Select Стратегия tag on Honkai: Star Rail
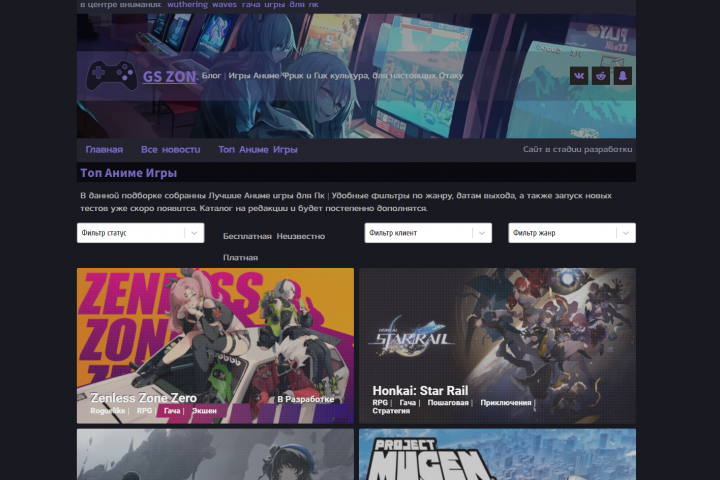720x480 pixels. pos(391,411)
